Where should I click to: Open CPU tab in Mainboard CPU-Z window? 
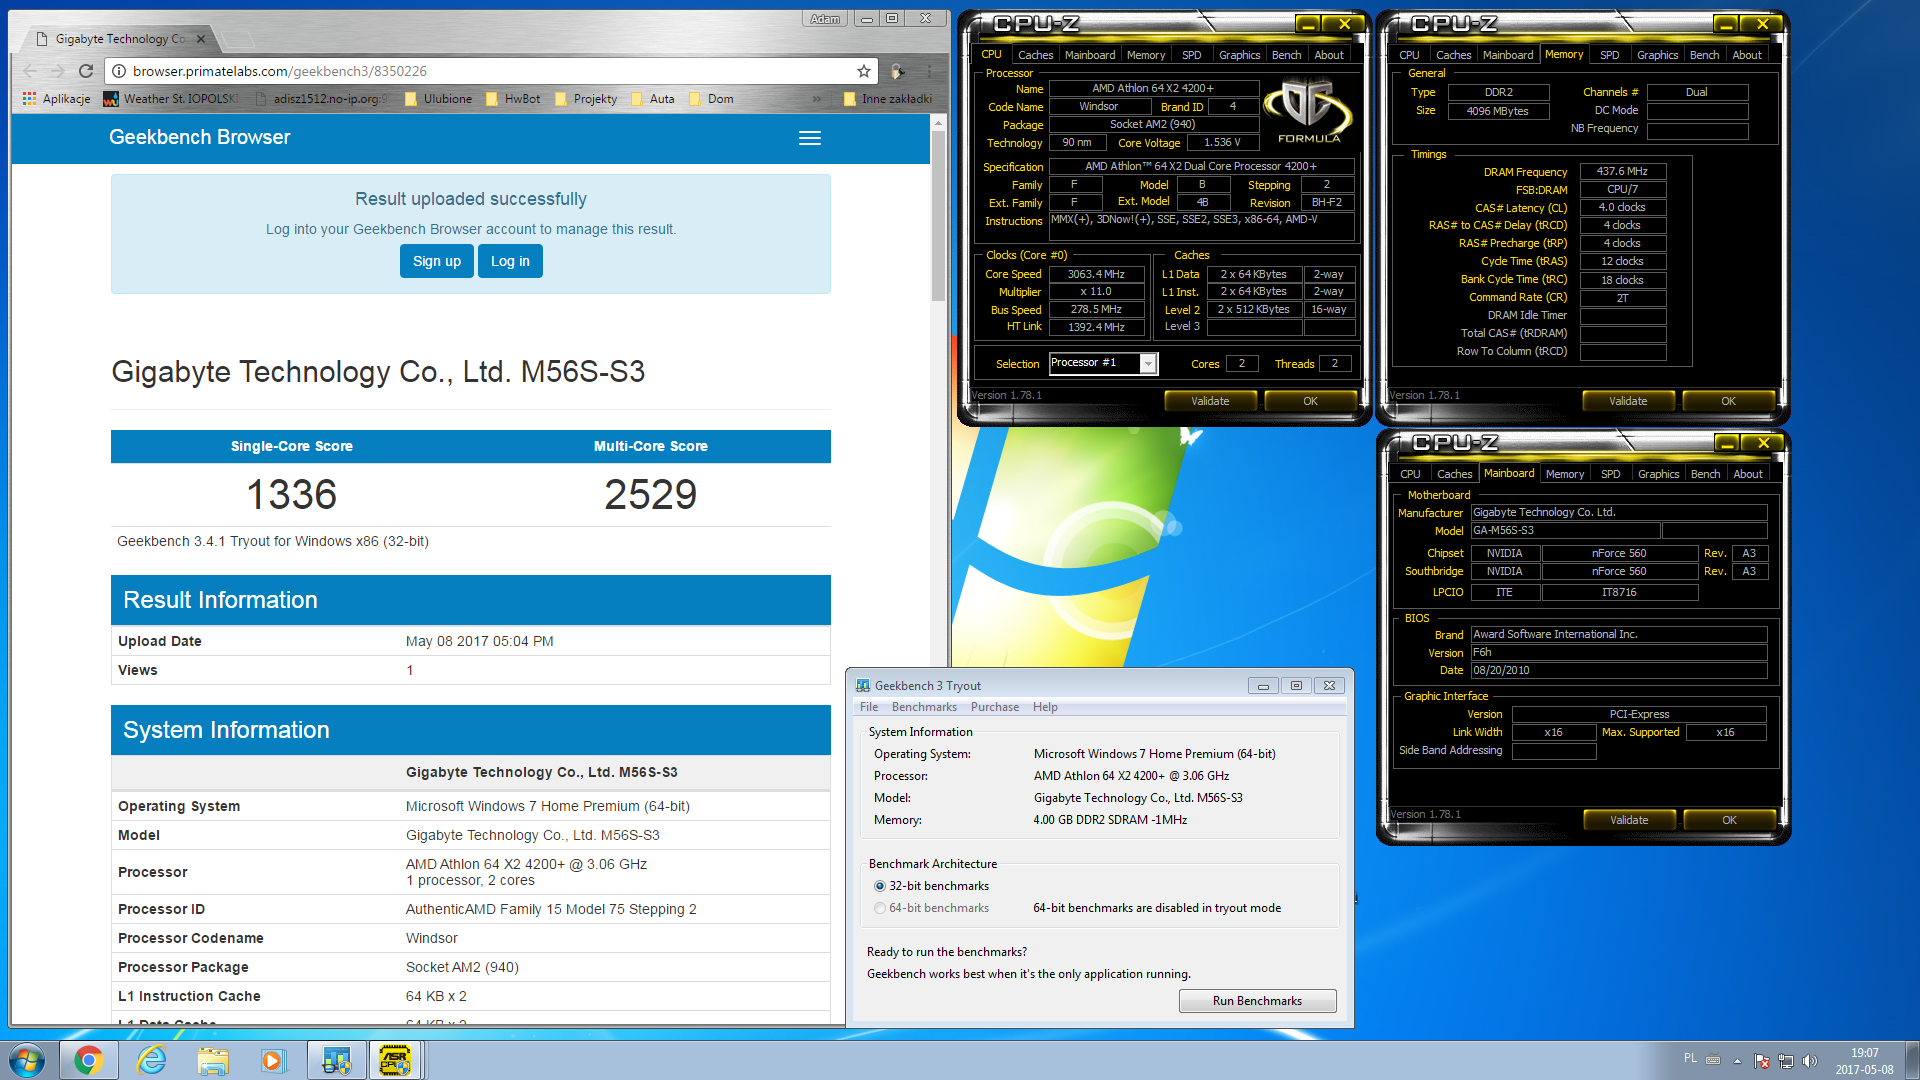point(1410,474)
